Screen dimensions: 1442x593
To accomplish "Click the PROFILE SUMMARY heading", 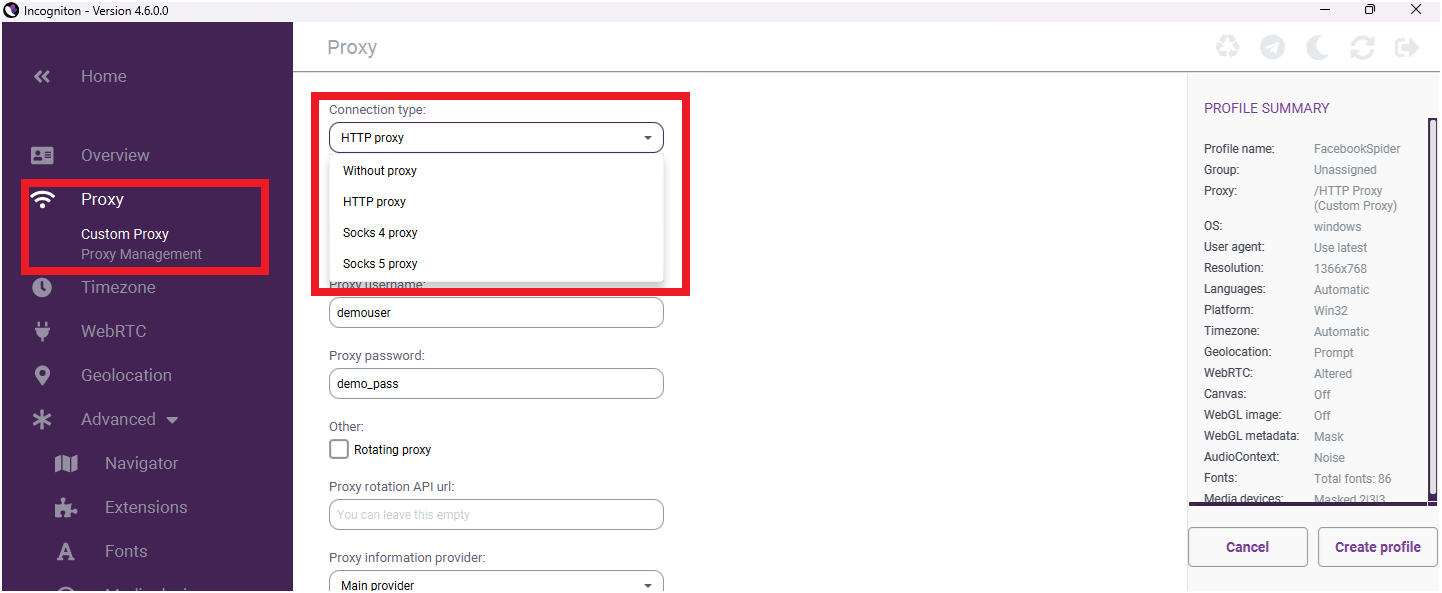I will (x=1266, y=108).
